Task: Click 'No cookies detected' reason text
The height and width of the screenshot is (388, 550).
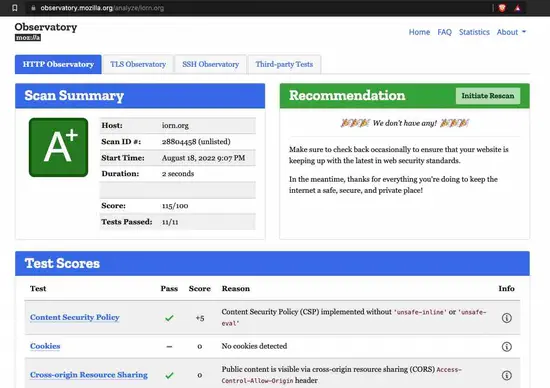Action: coord(254,346)
